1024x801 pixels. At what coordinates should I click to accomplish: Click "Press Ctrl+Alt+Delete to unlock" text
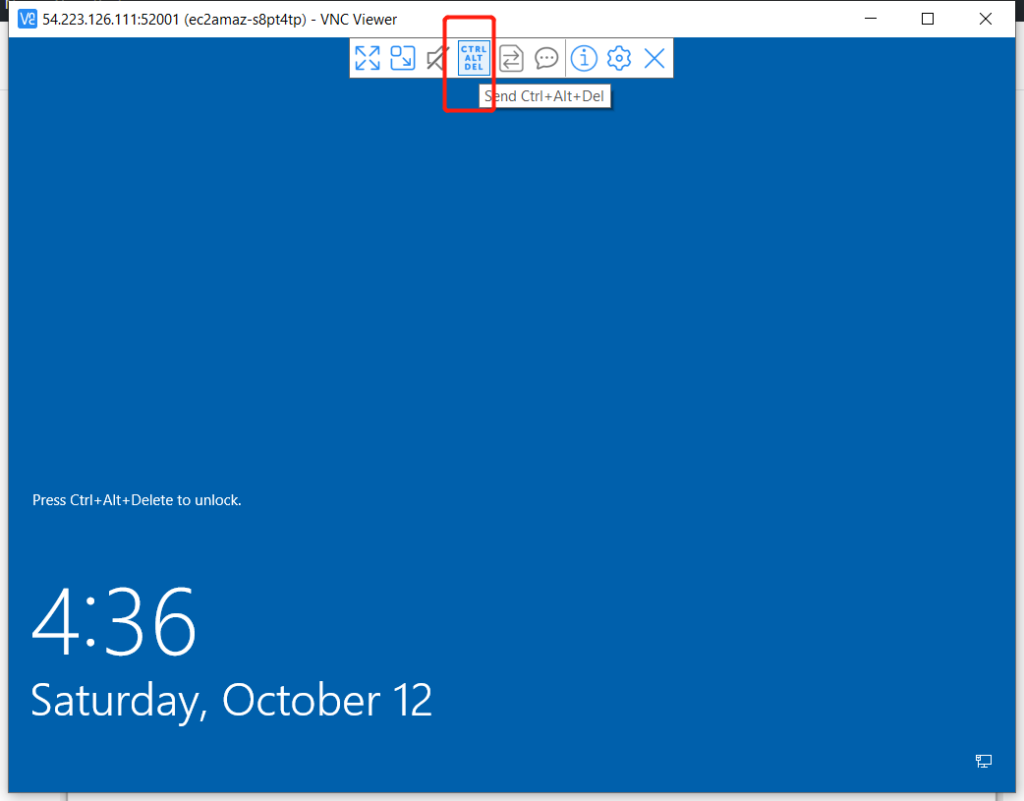pos(137,500)
